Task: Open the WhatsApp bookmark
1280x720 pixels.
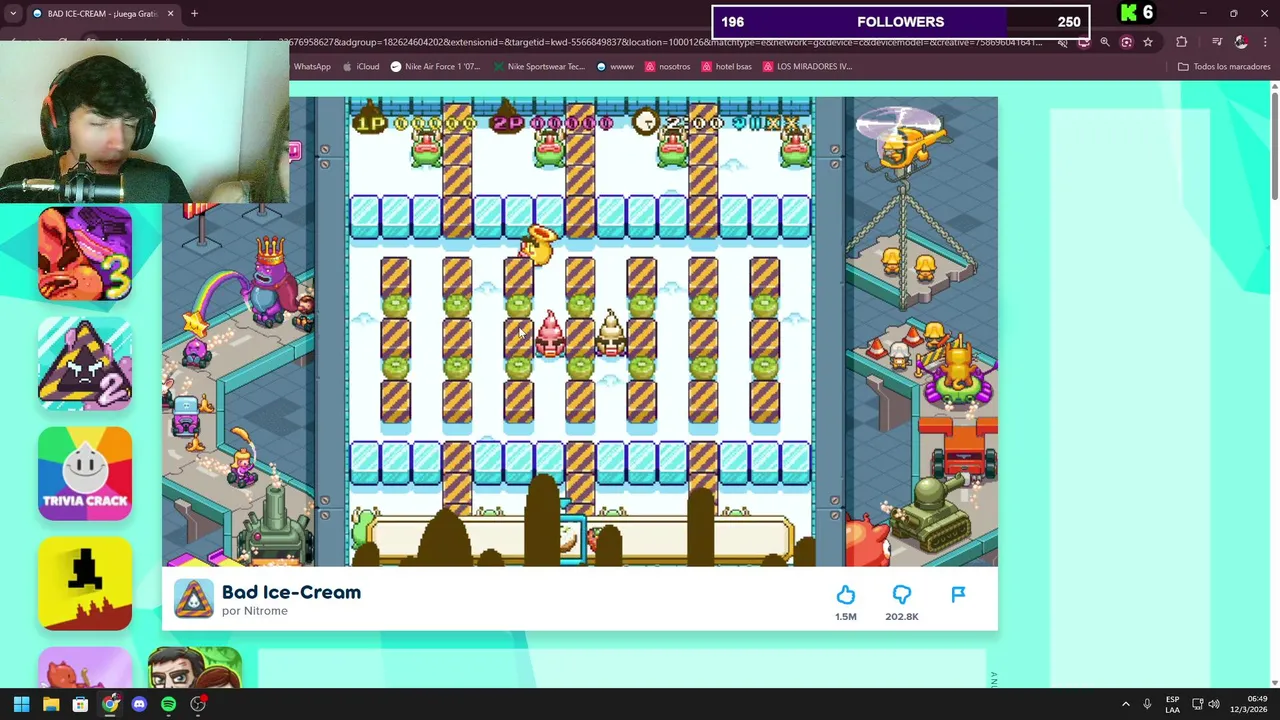Action: (312, 67)
